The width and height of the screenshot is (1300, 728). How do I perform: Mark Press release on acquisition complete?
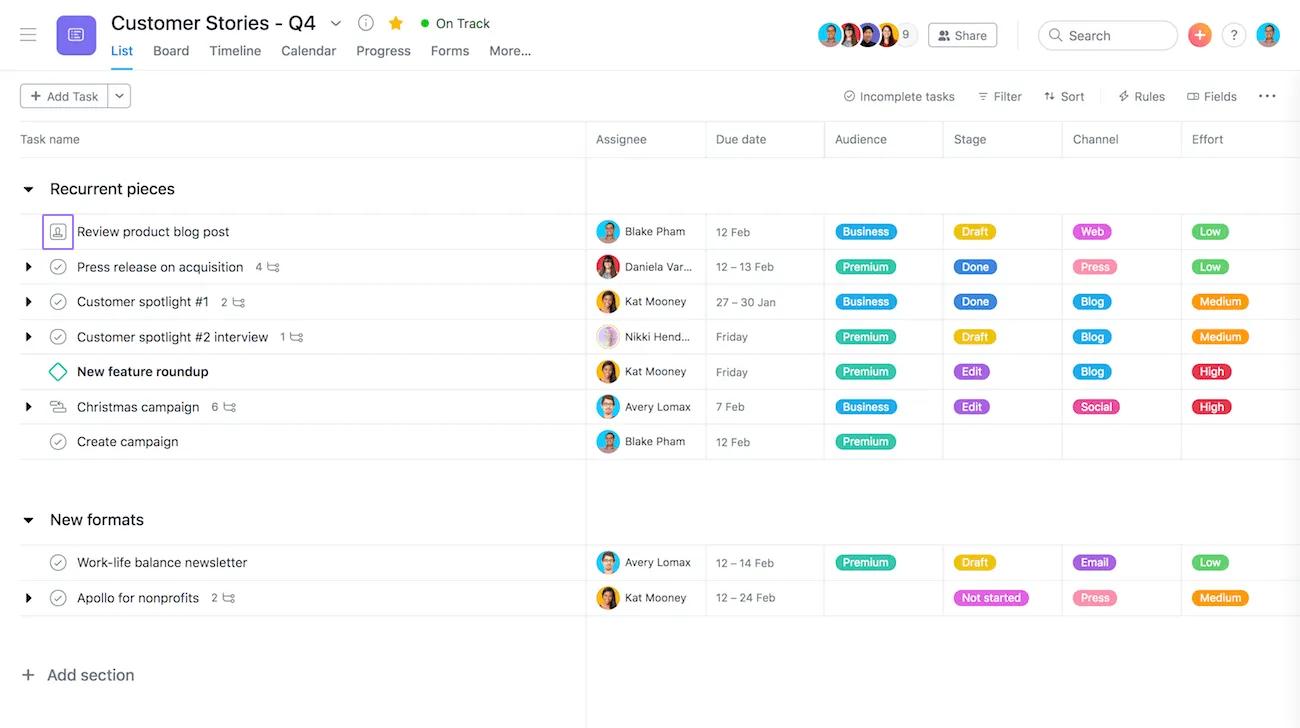tap(58, 267)
